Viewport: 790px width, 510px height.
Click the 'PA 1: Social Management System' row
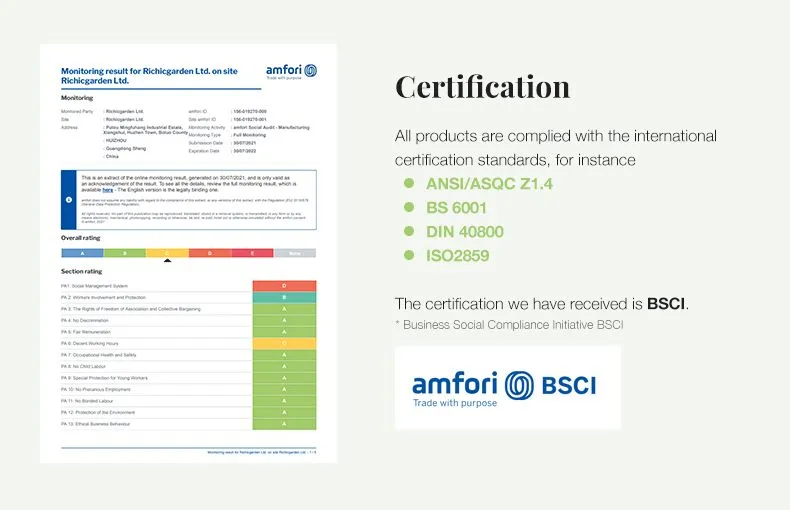pos(188,286)
